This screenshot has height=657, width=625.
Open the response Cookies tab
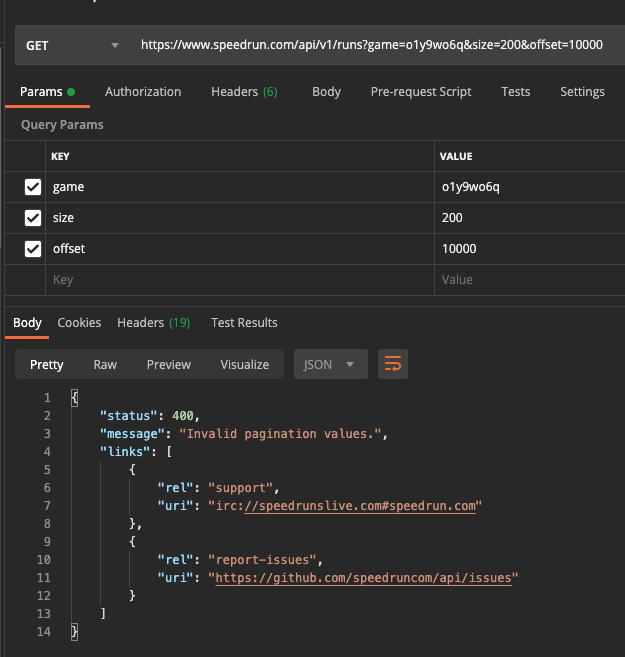(79, 323)
